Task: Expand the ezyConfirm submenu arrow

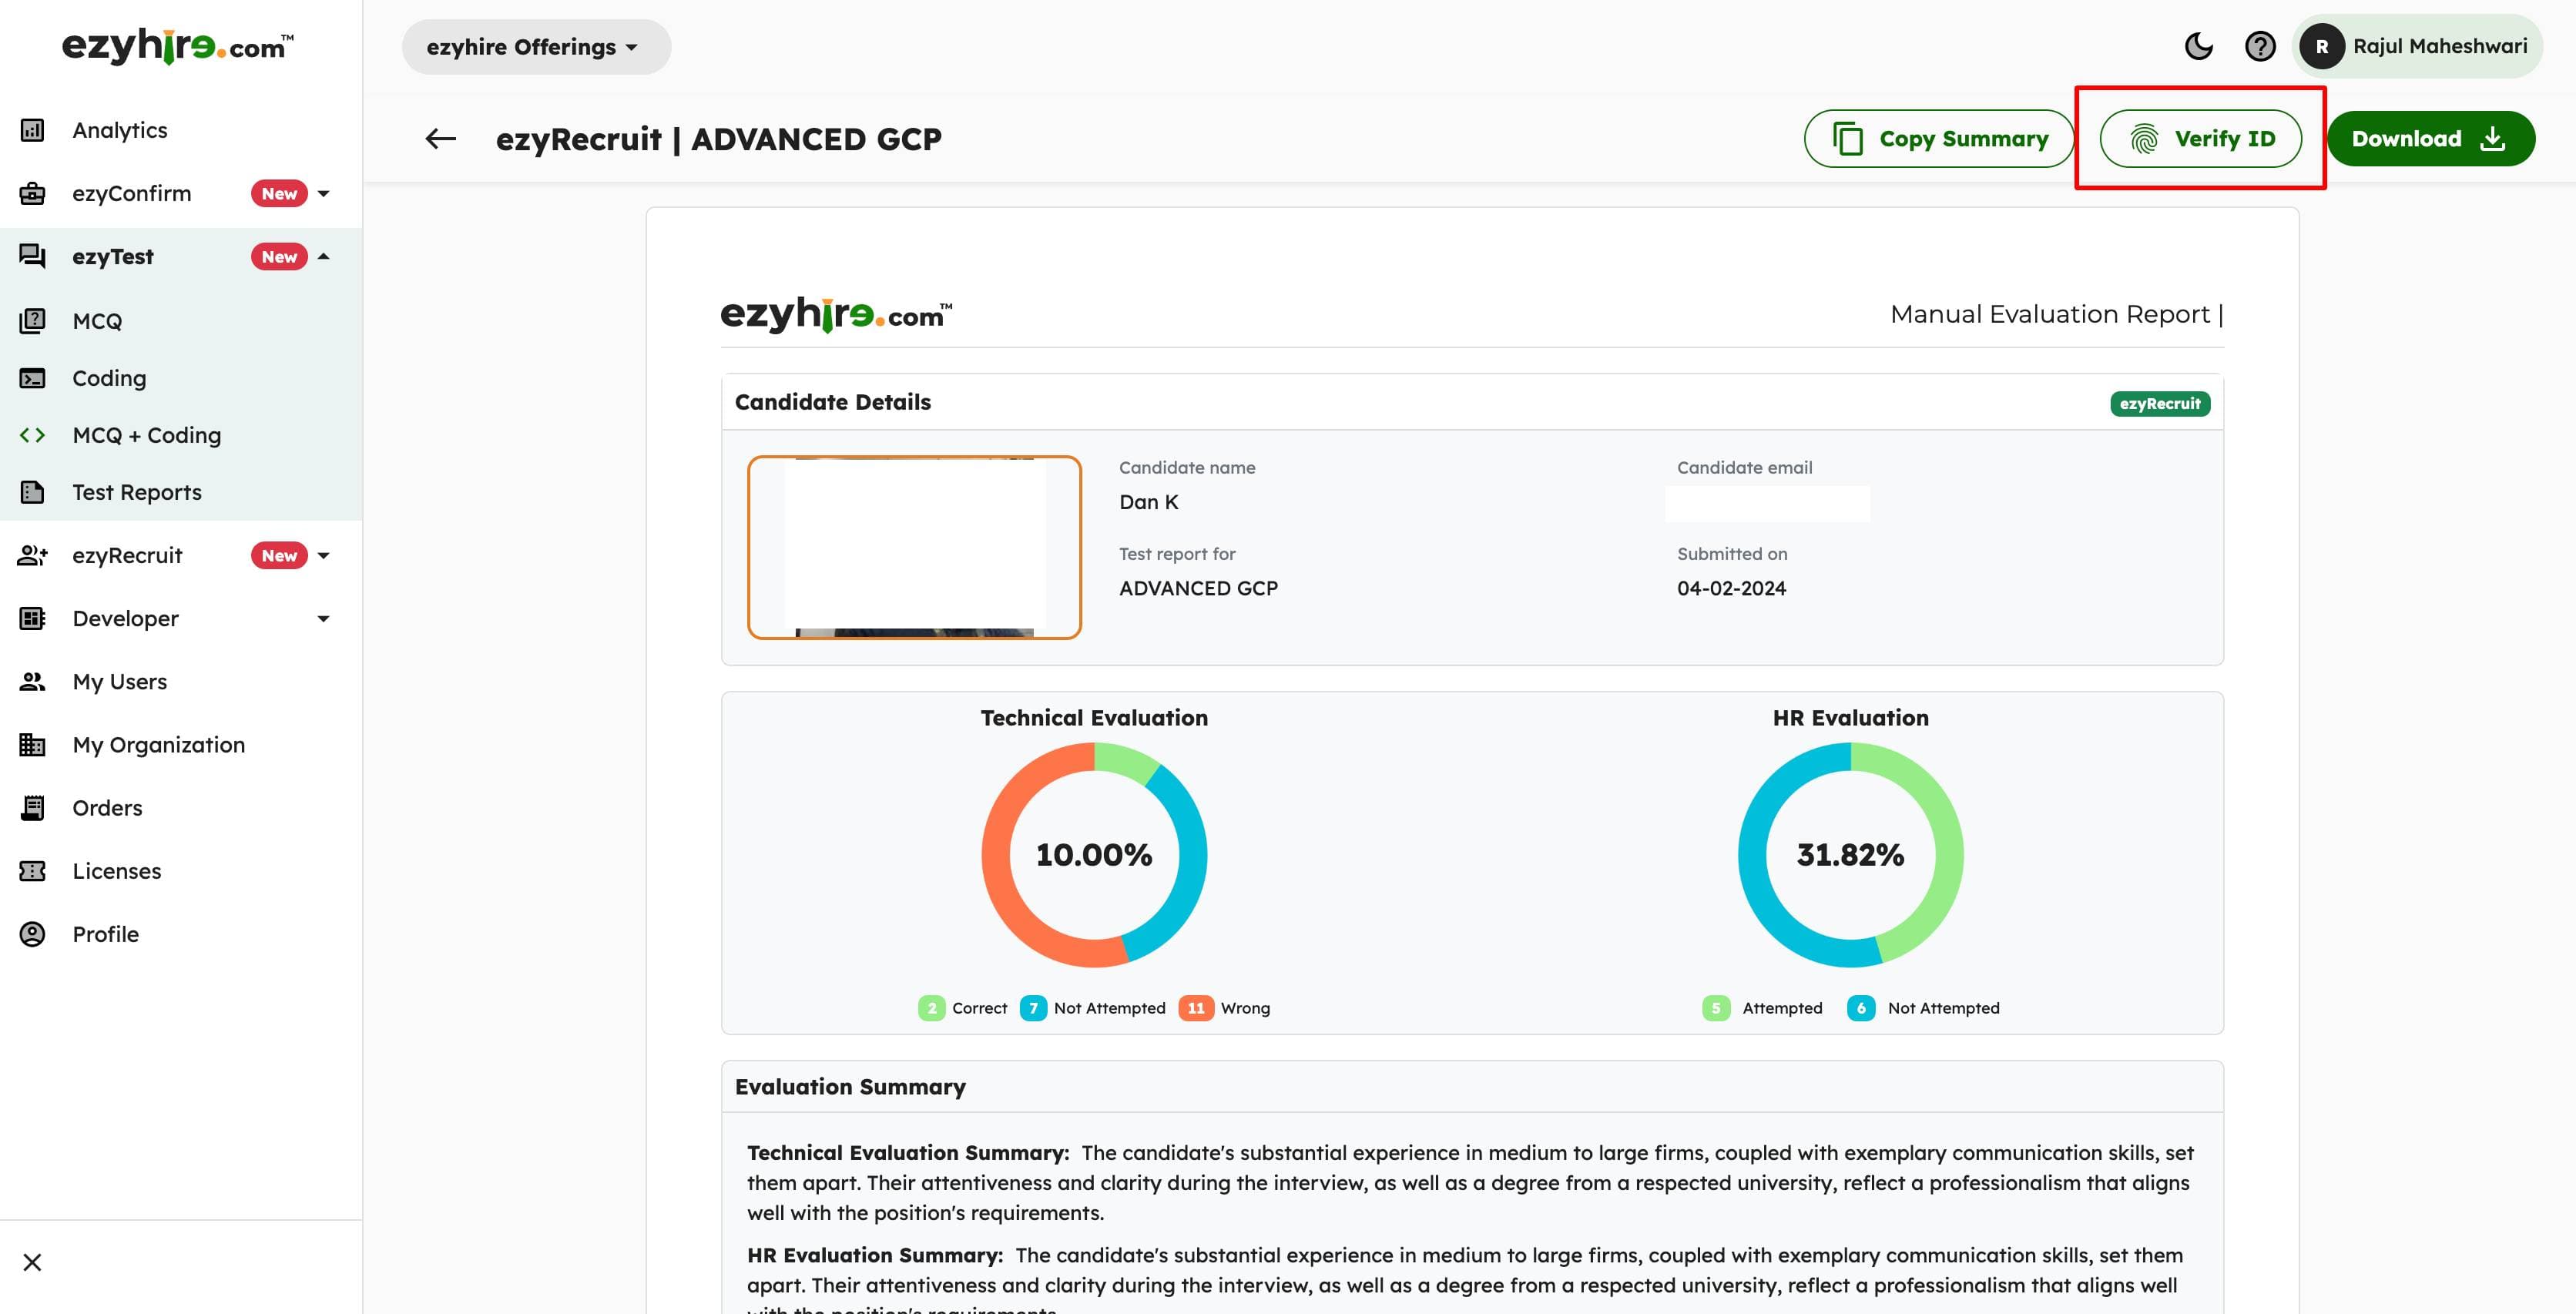Action: point(323,193)
